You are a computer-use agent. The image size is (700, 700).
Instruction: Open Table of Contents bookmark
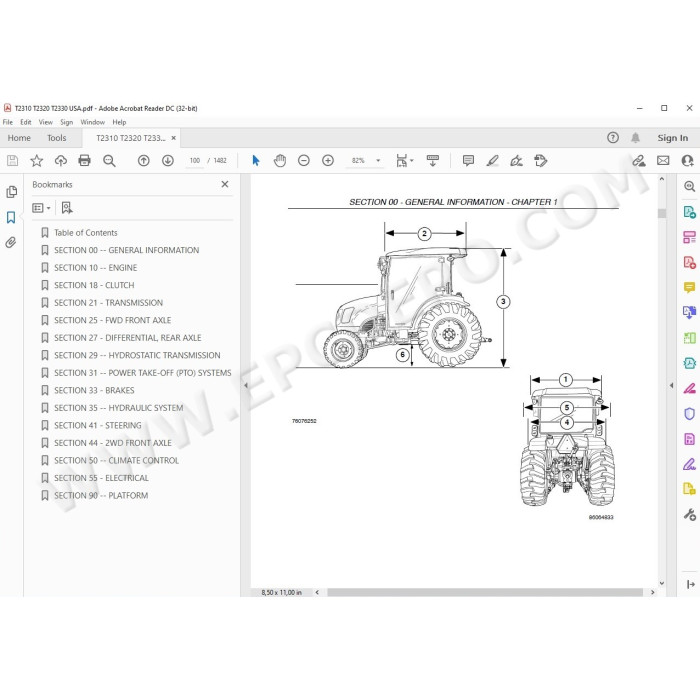point(85,233)
